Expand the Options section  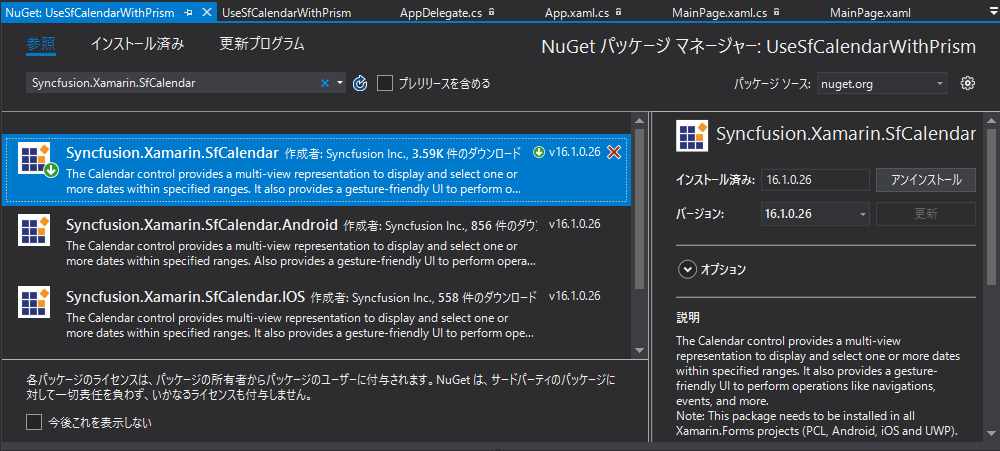pos(687,270)
